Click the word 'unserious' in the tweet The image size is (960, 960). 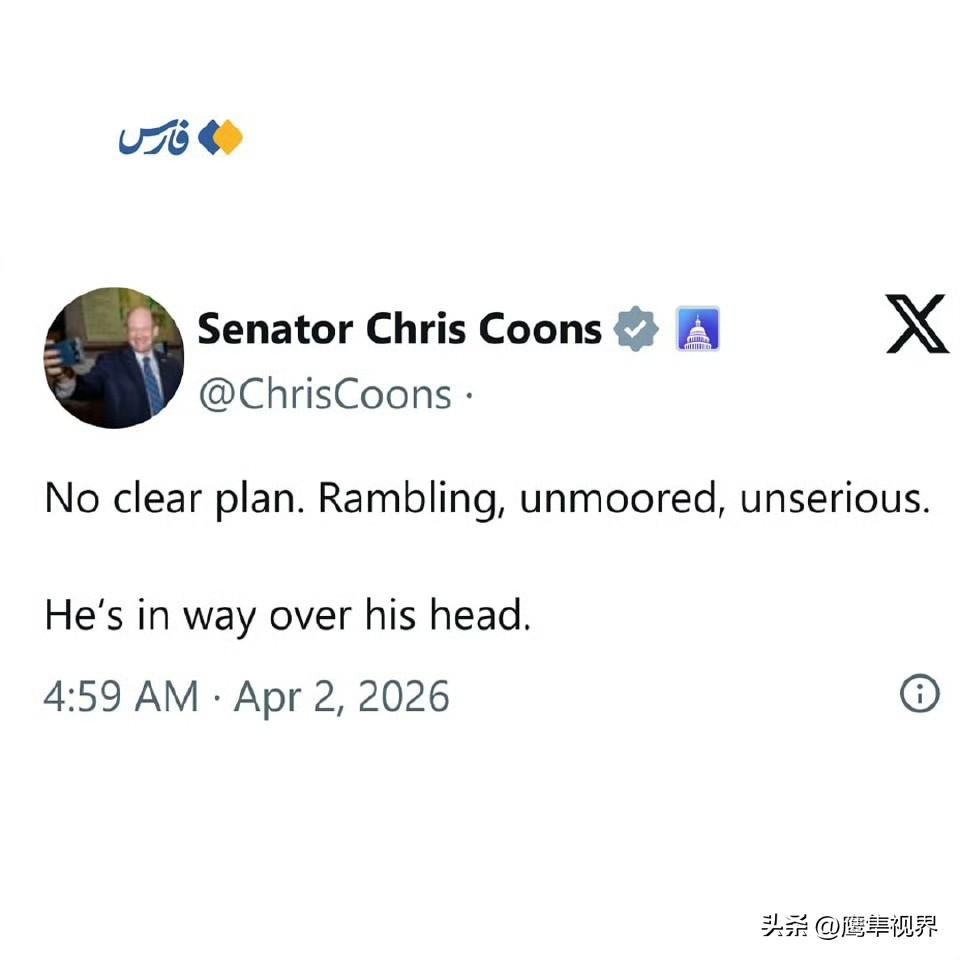(835, 498)
